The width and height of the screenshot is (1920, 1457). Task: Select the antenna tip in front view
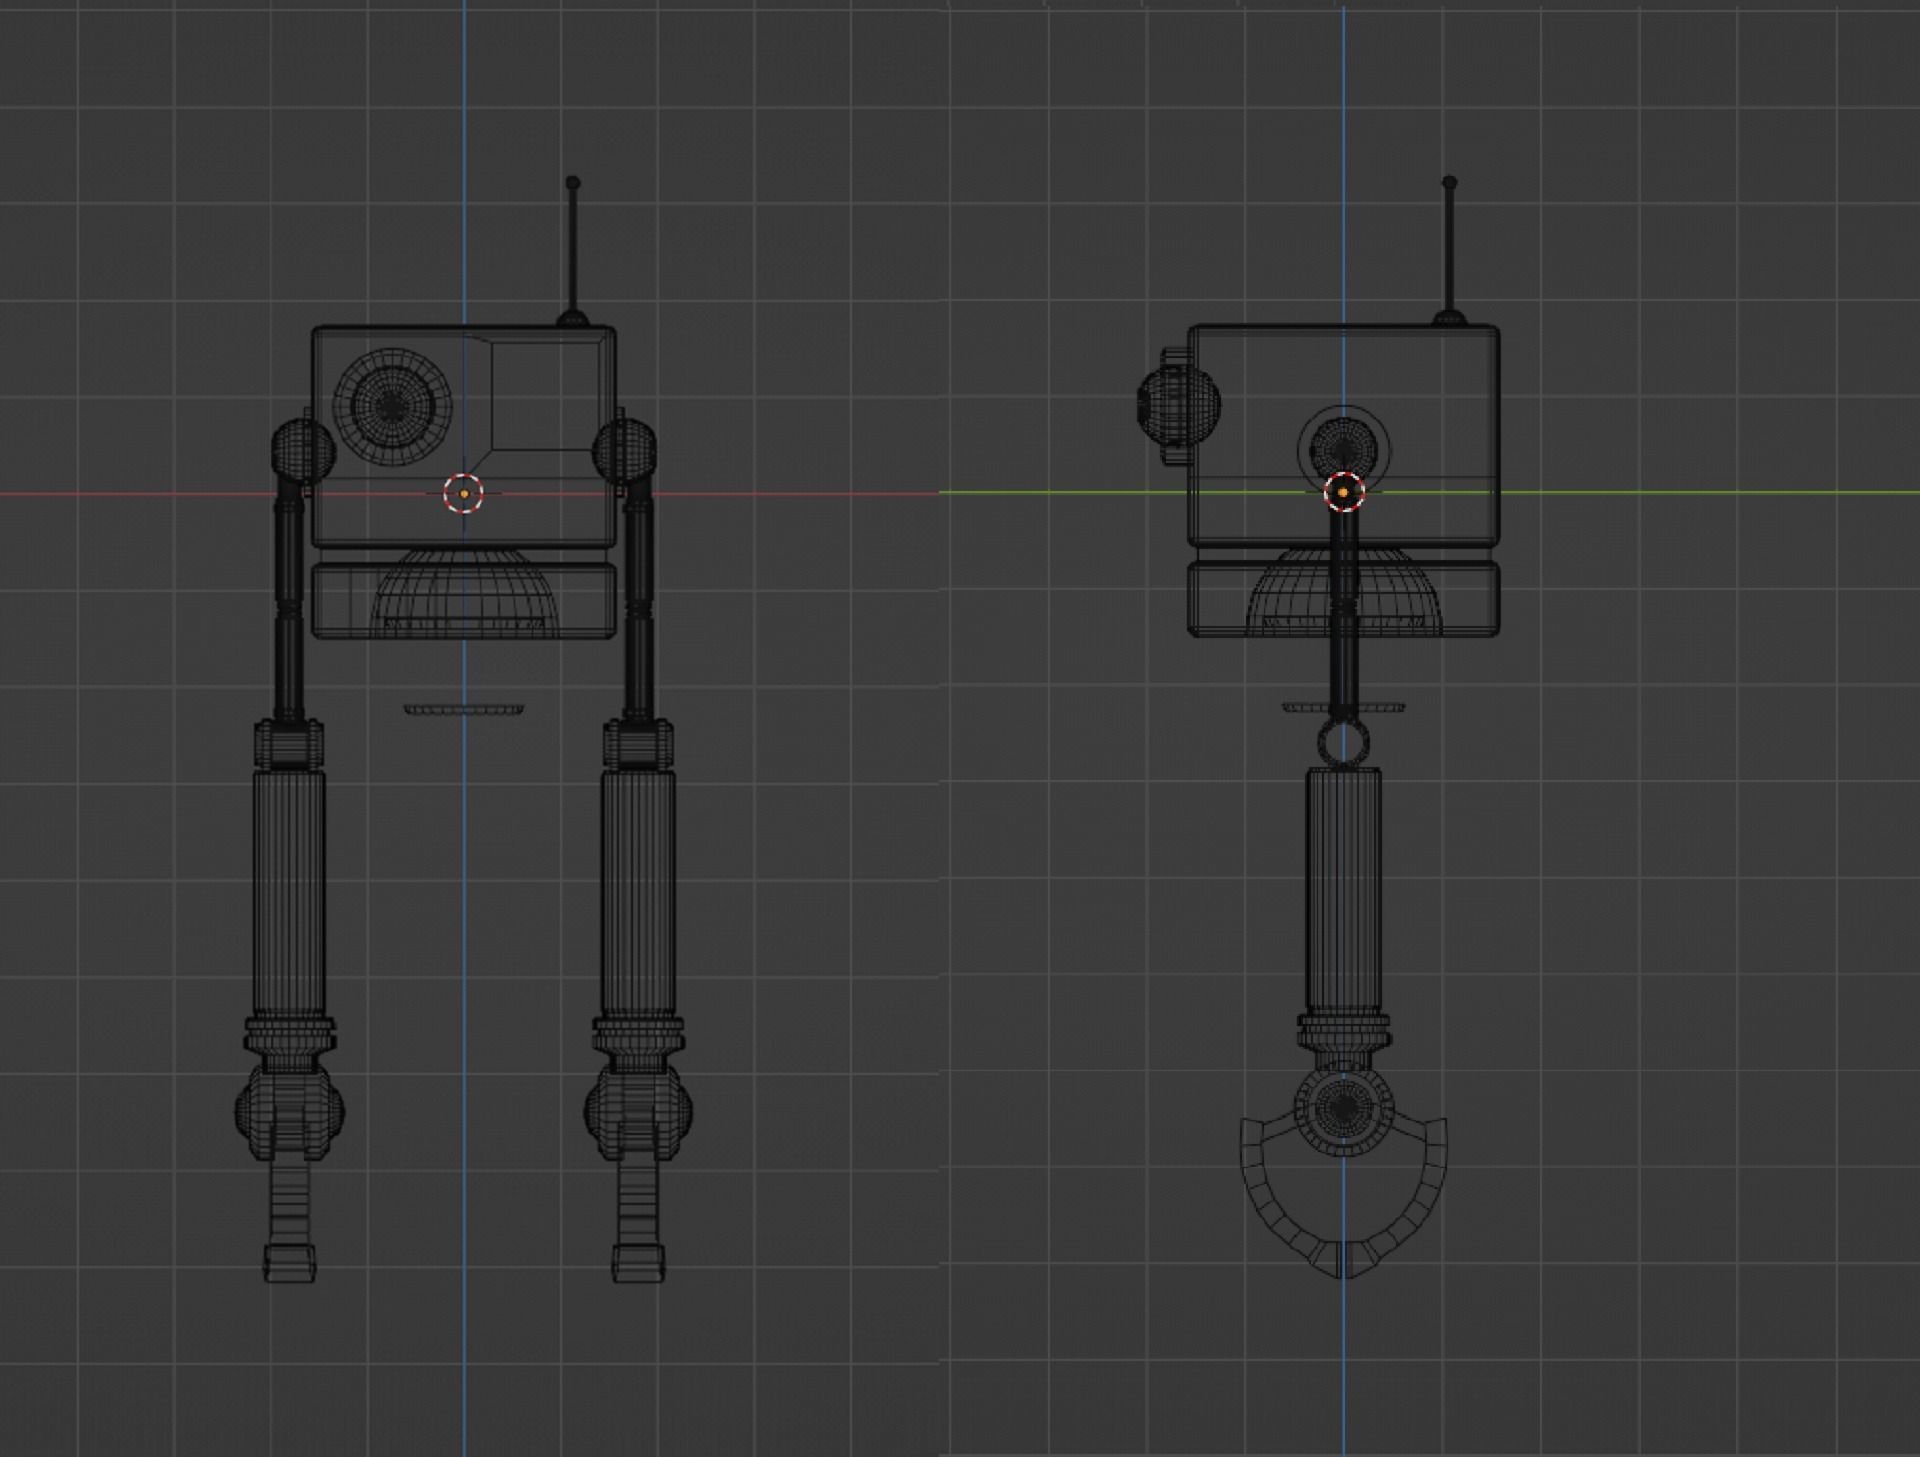point(572,183)
